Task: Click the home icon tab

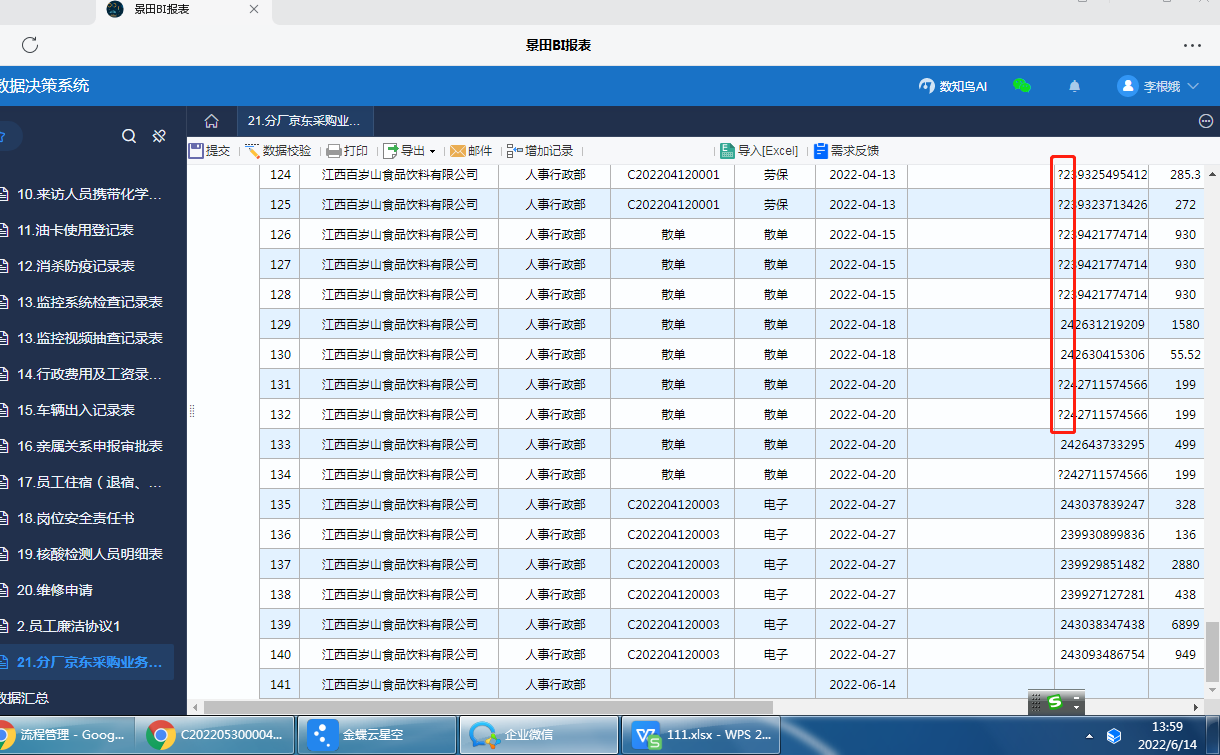Action: coord(211,121)
